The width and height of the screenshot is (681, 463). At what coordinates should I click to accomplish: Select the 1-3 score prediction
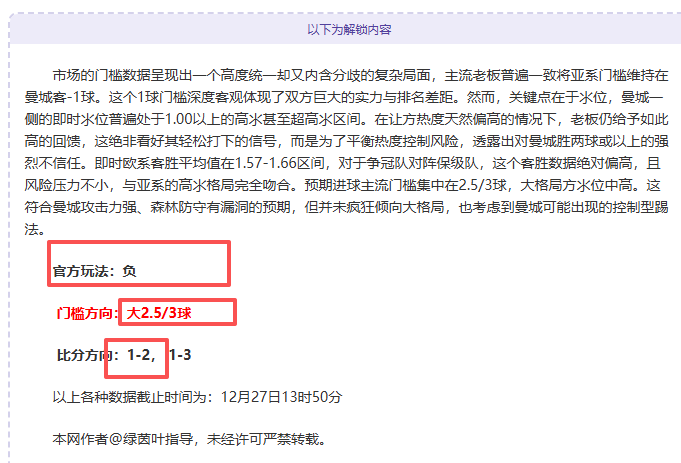[x=180, y=355]
